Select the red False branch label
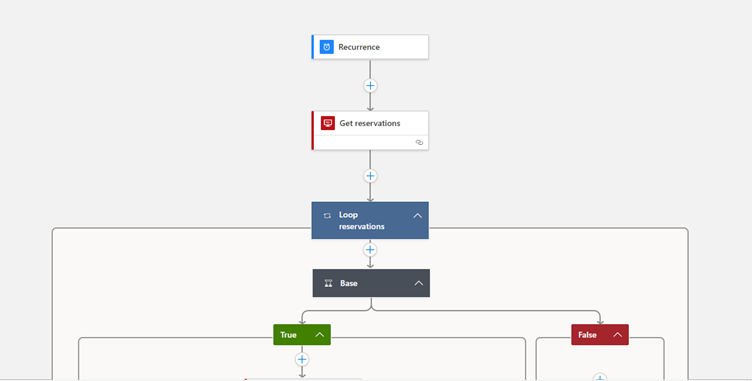This screenshot has height=381, width=752. pyautogui.click(x=587, y=335)
